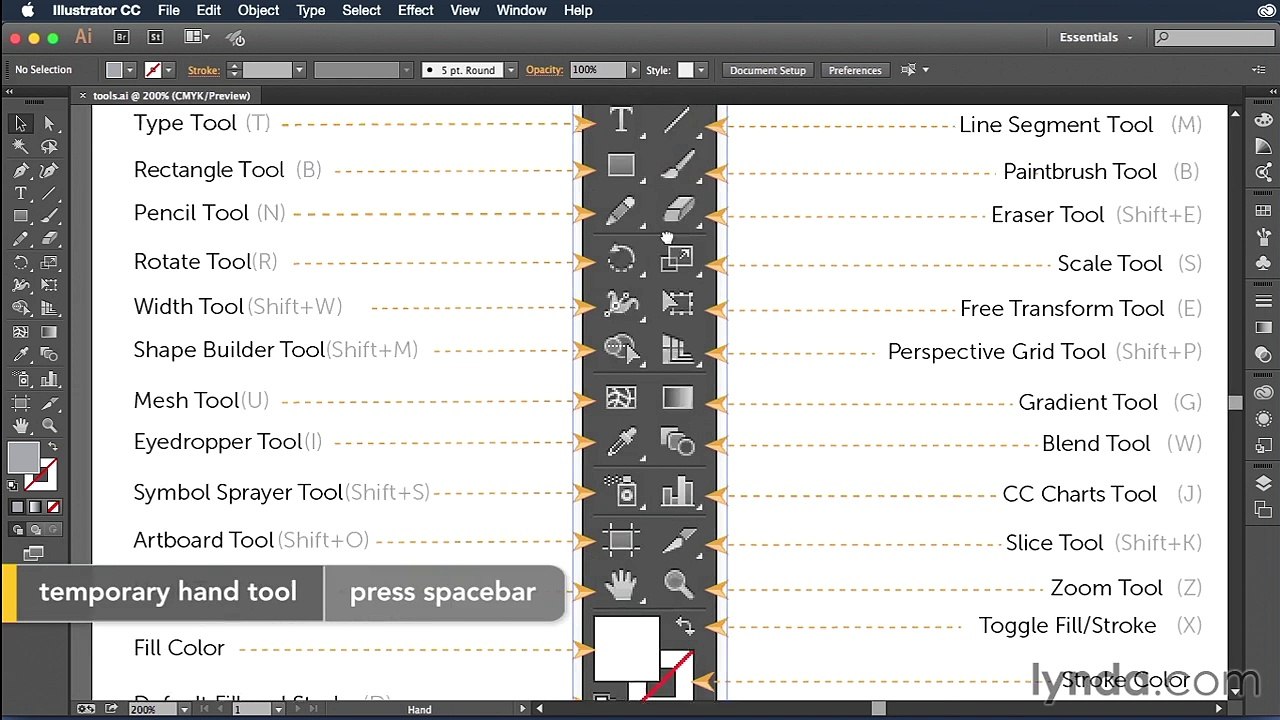
Task: Choose the Scale tool in left toolbar
Action: click(49, 263)
